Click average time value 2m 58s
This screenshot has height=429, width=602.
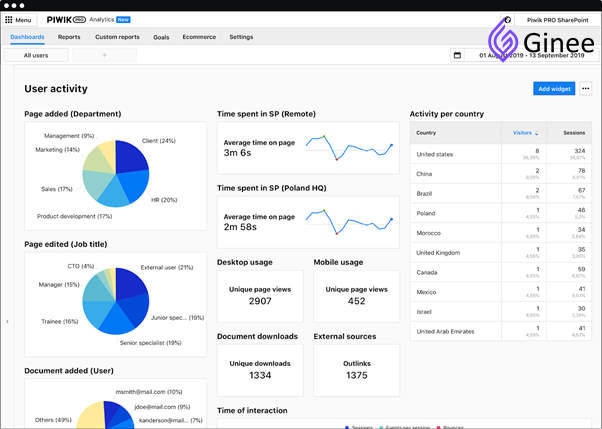pyautogui.click(x=240, y=227)
